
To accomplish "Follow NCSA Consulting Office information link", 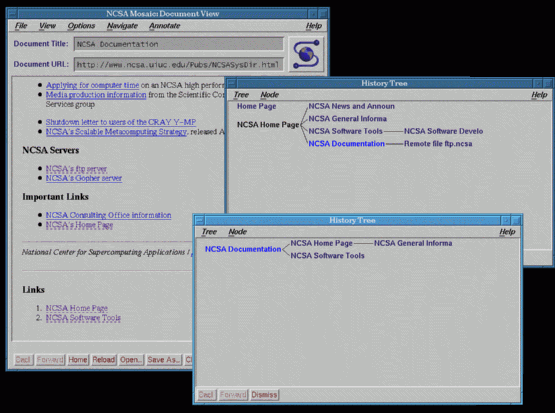I will [x=108, y=215].
